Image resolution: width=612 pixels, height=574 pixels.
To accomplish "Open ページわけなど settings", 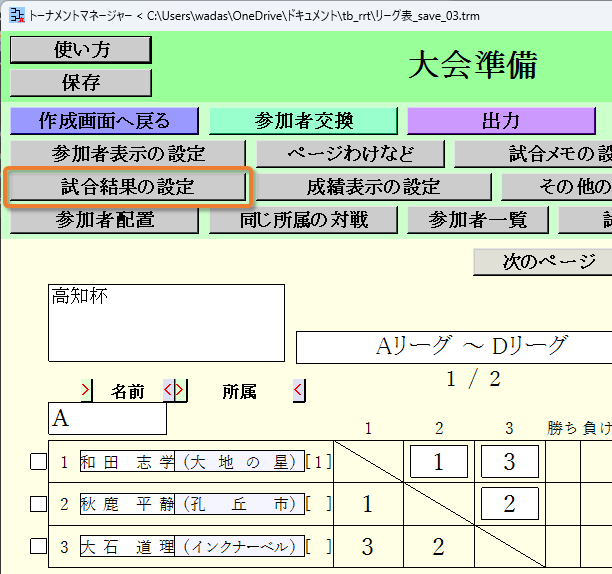I will (x=350, y=154).
